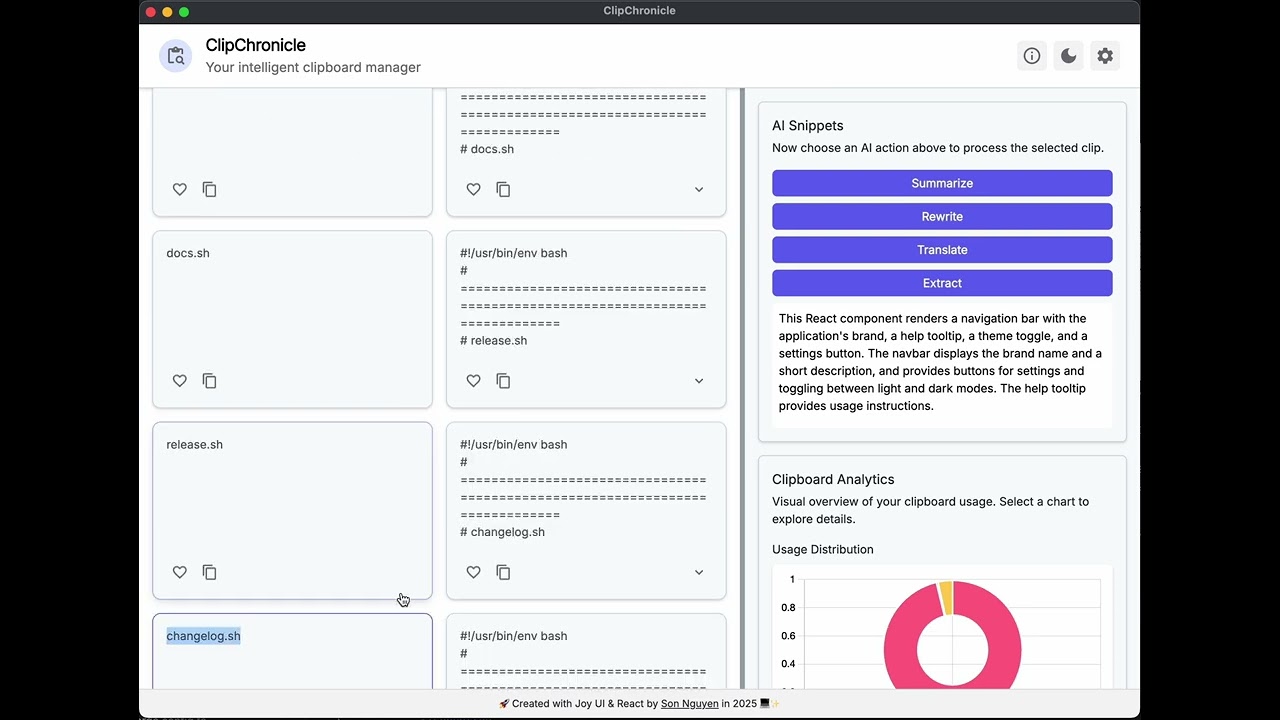The image size is (1280, 720).
Task: Select the yellow segment of the usage donut chart
Action: point(945,597)
